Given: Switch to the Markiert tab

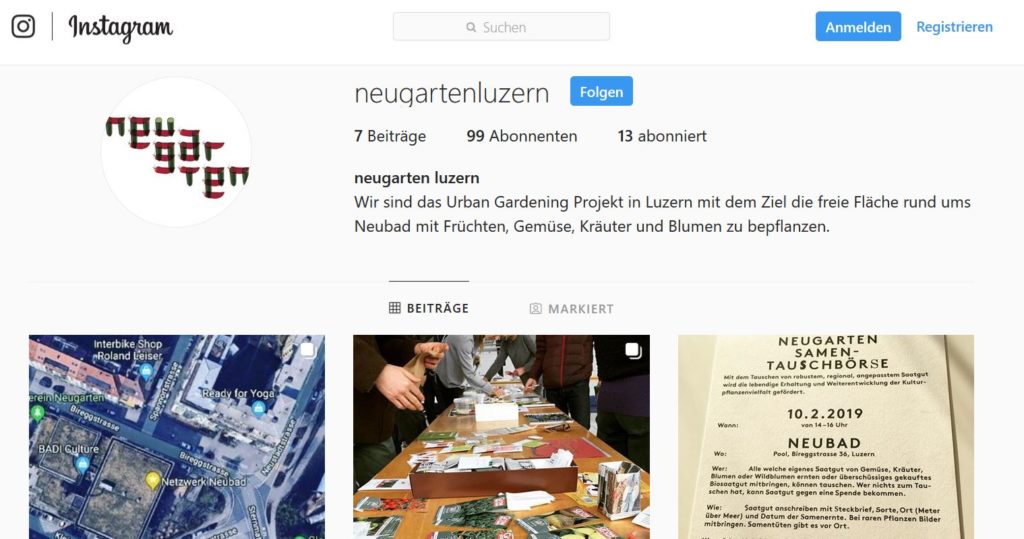Looking at the screenshot, I should tap(571, 308).
